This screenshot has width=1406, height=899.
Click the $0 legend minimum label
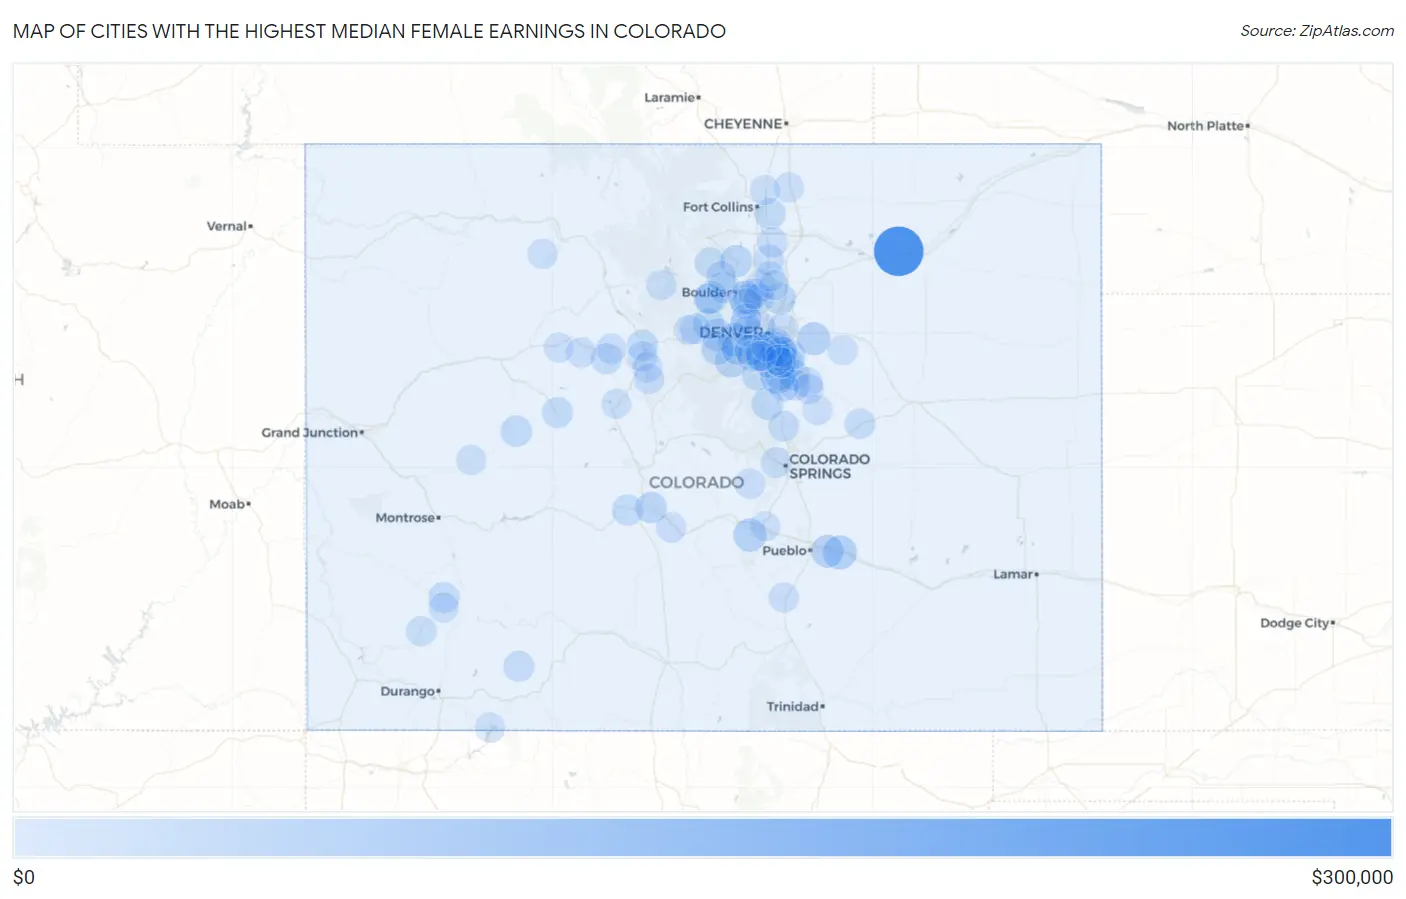click(24, 877)
